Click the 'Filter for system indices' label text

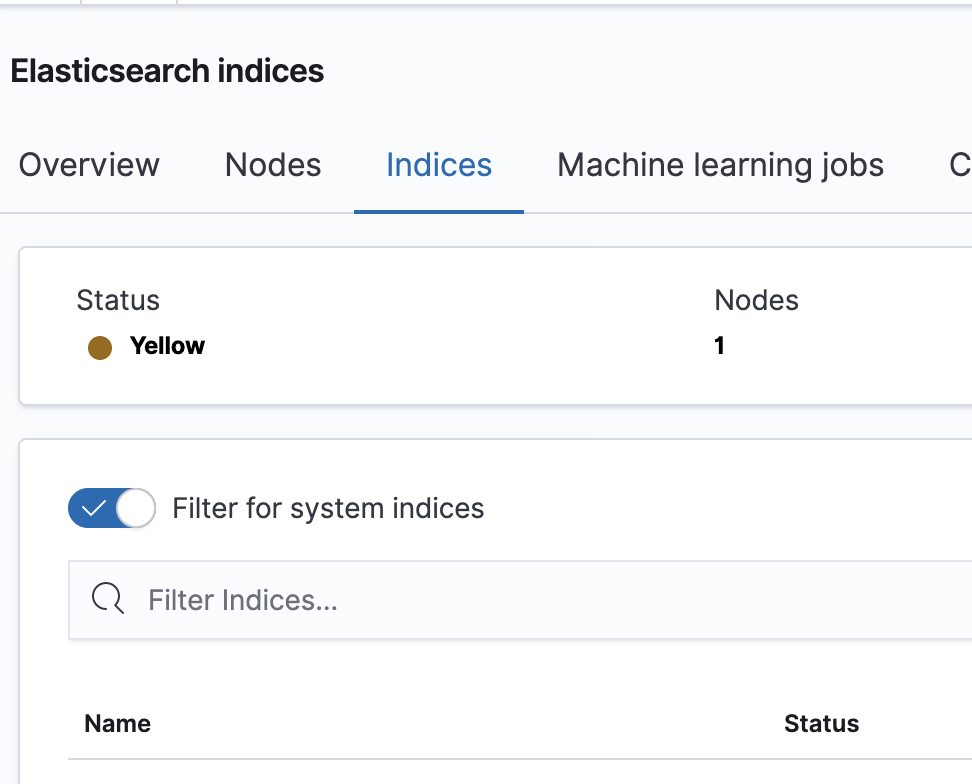[x=328, y=509]
